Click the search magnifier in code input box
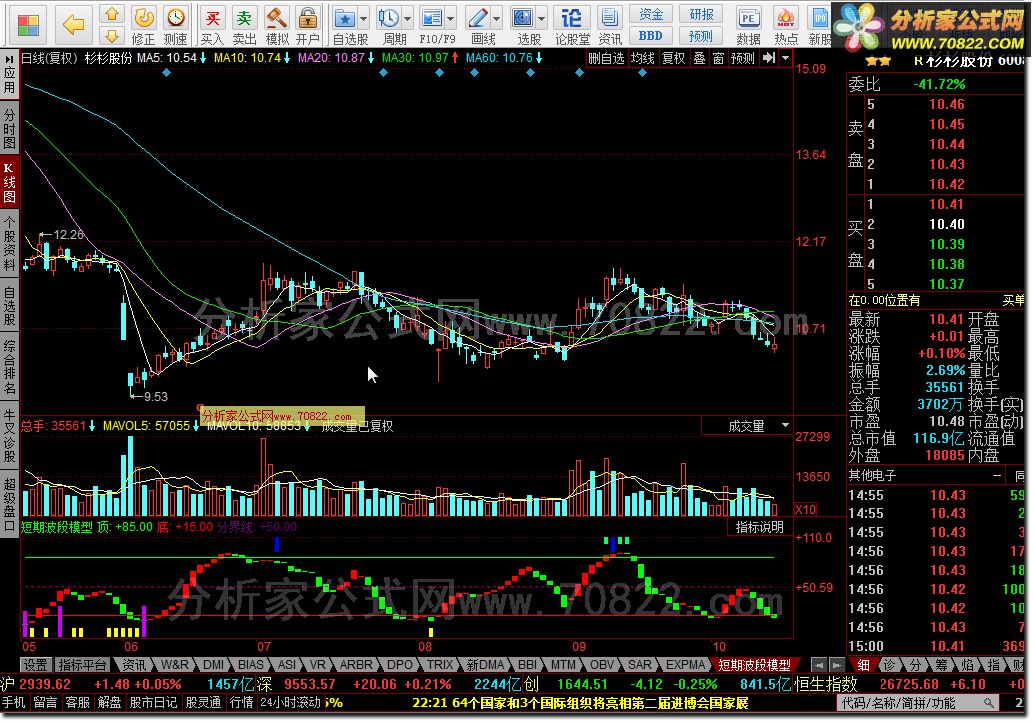The width and height of the screenshot is (1033, 722). [989, 703]
